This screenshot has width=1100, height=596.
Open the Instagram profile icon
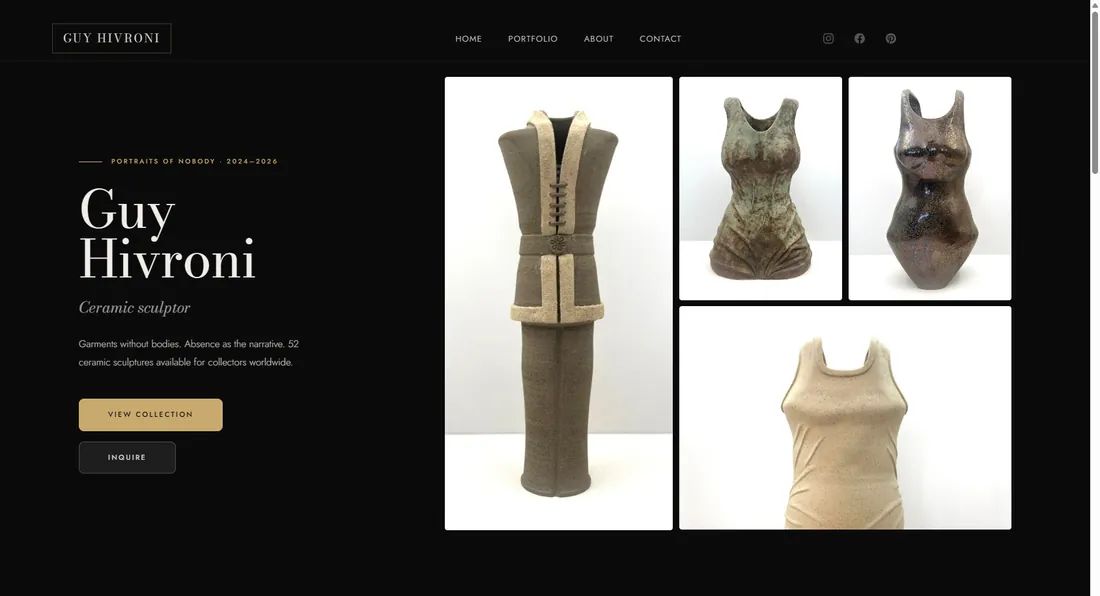tap(828, 39)
